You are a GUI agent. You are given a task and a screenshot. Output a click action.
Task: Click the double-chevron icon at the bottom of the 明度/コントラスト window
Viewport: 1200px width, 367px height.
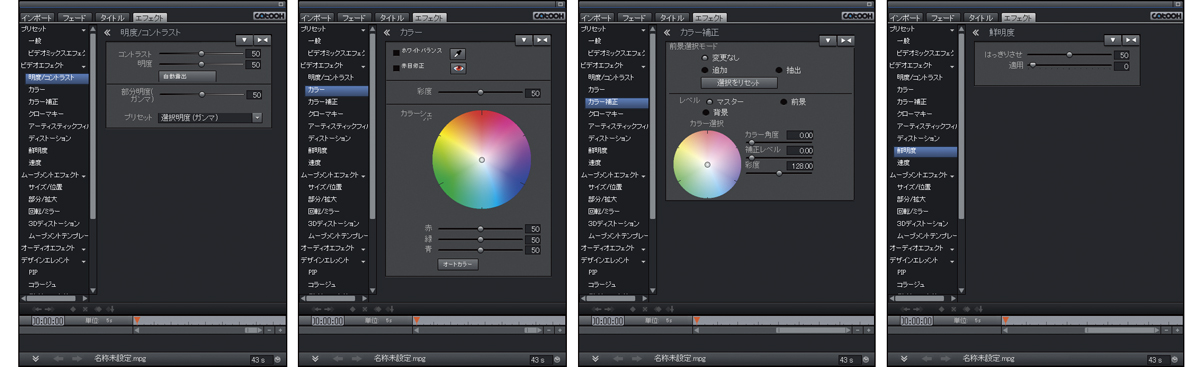(x=36, y=358)
